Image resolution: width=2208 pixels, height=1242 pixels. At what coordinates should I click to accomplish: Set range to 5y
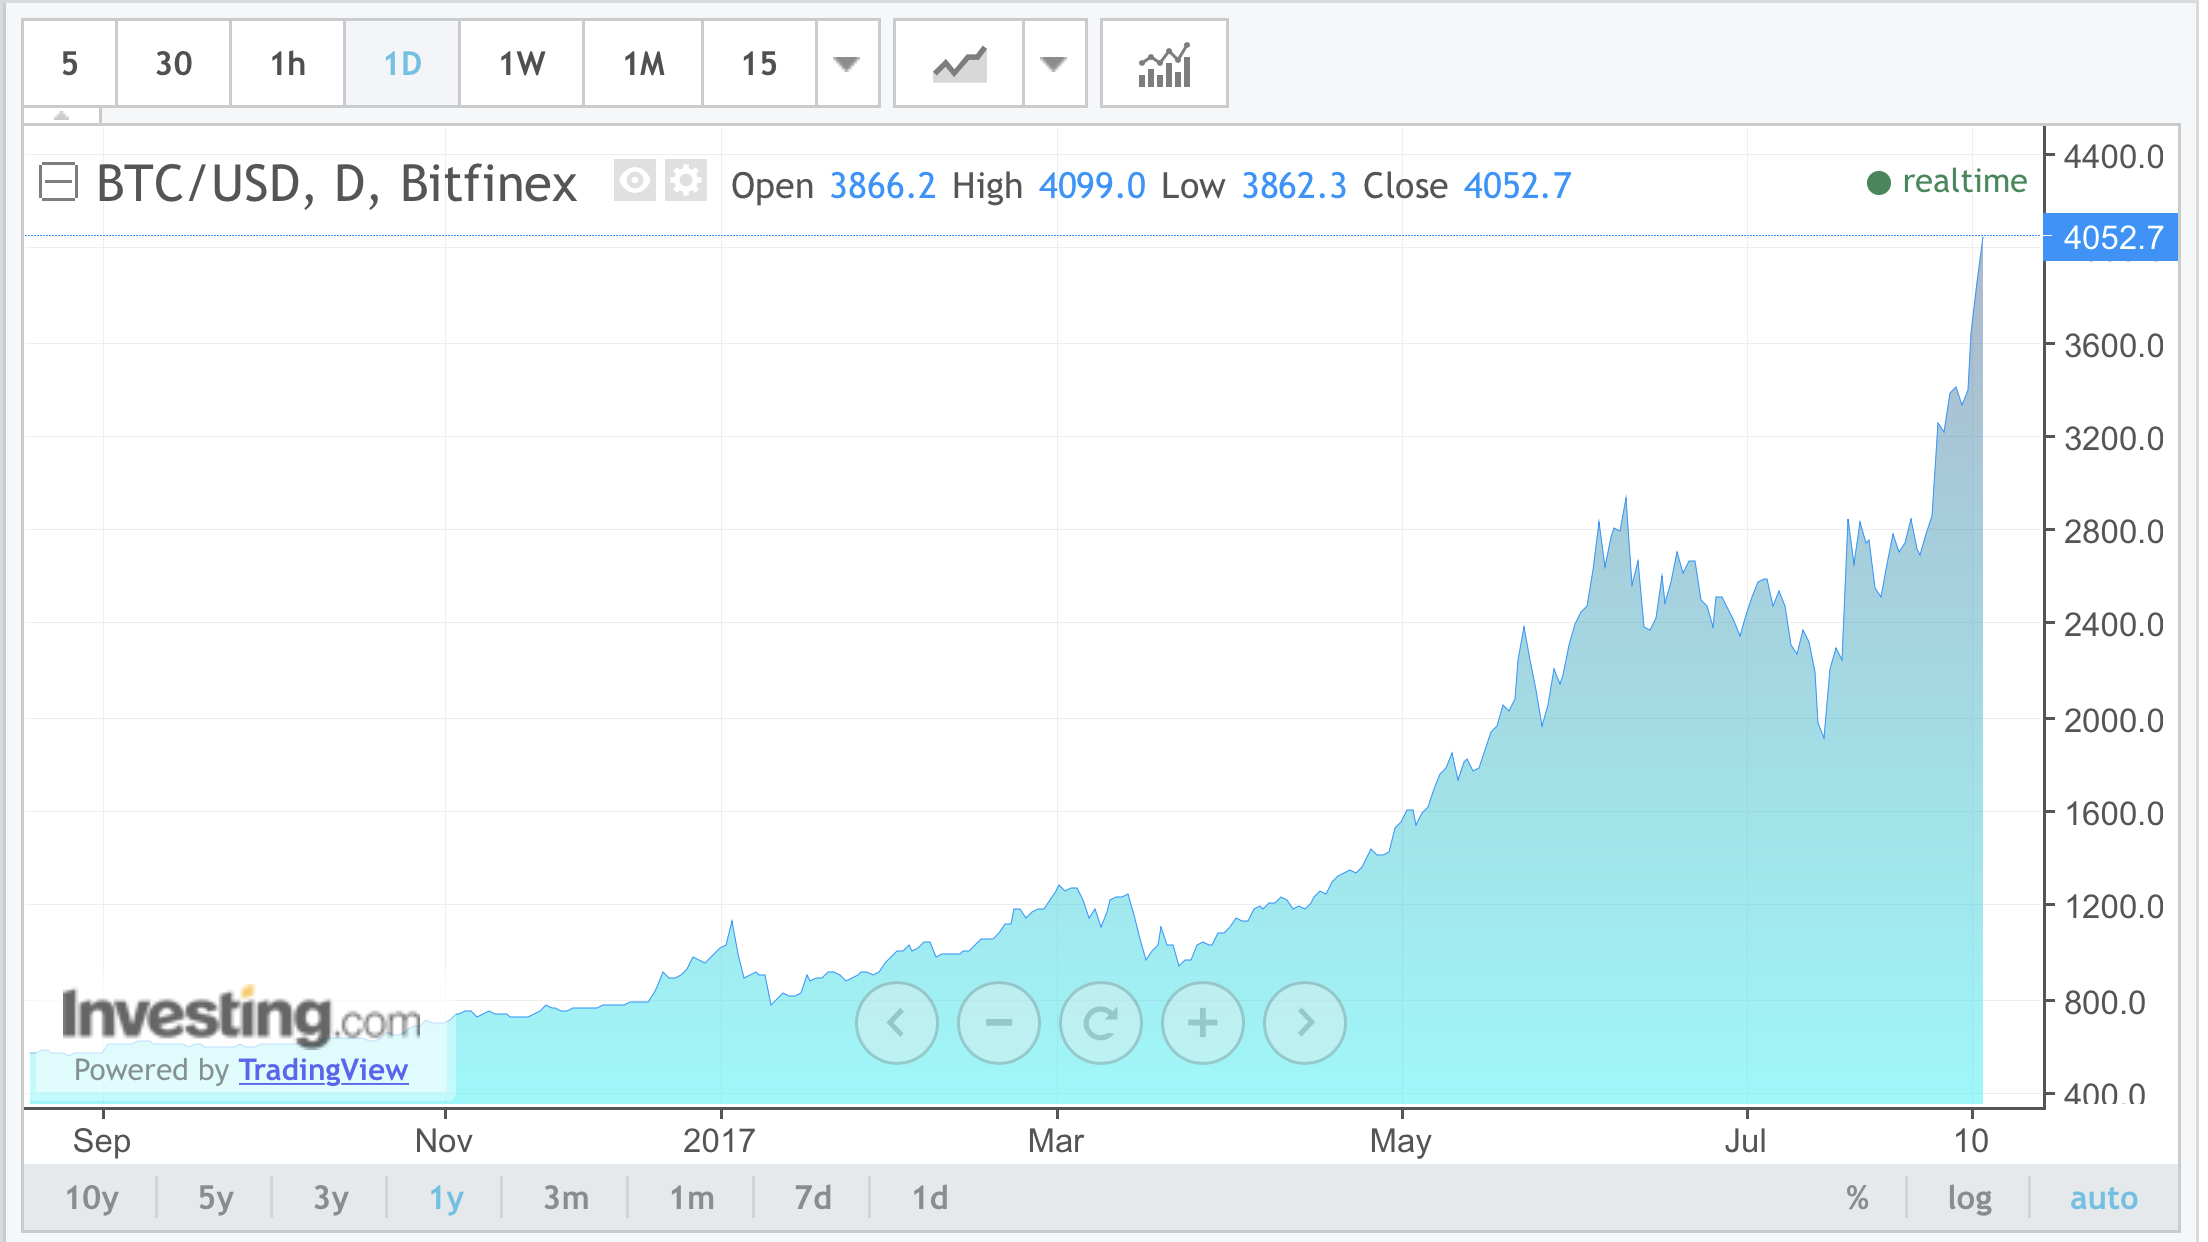215,1197
